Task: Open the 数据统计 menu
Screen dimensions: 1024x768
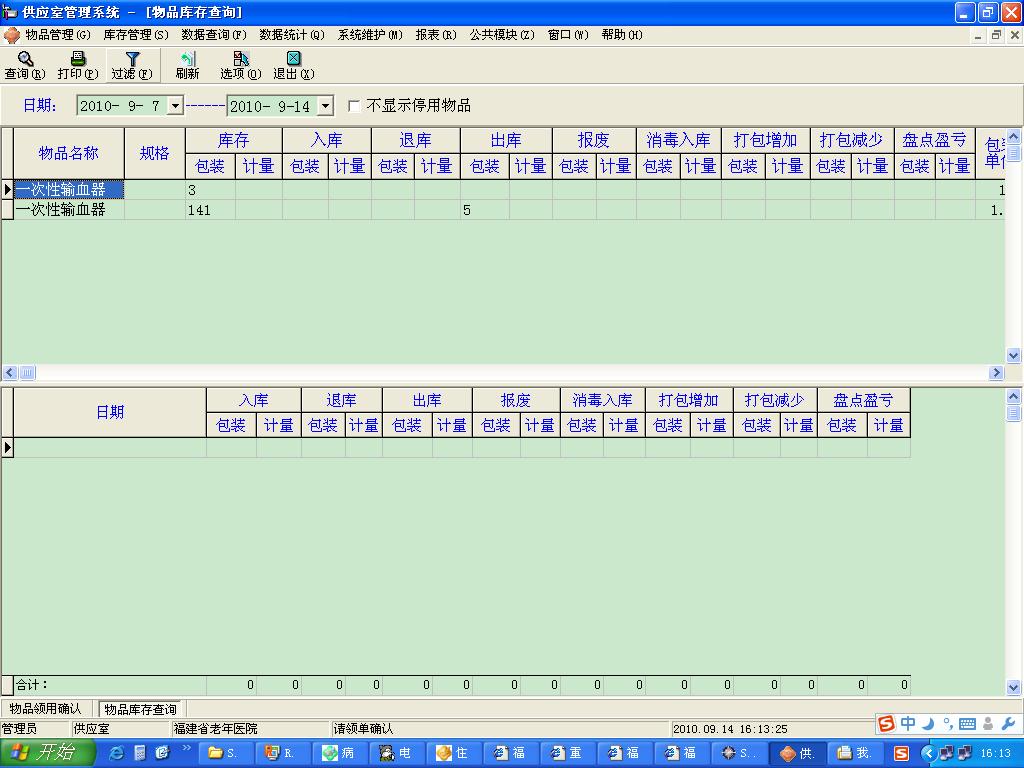Action: pyautogui.click(x=291, y=35)
